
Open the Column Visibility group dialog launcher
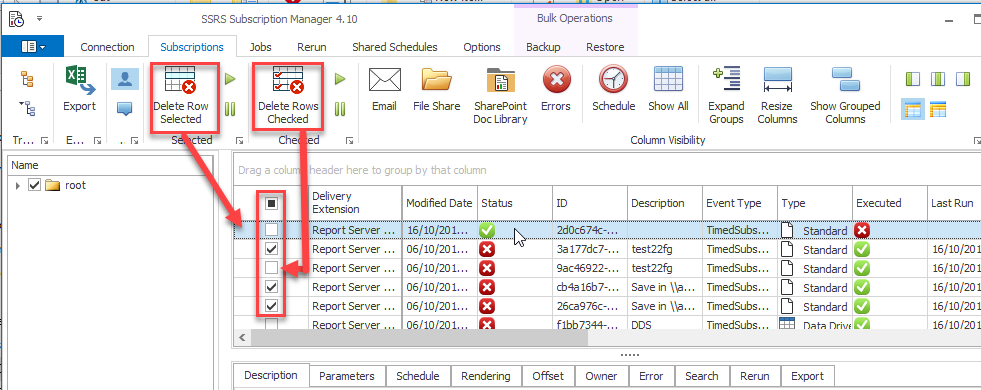[x=977, y=141]
